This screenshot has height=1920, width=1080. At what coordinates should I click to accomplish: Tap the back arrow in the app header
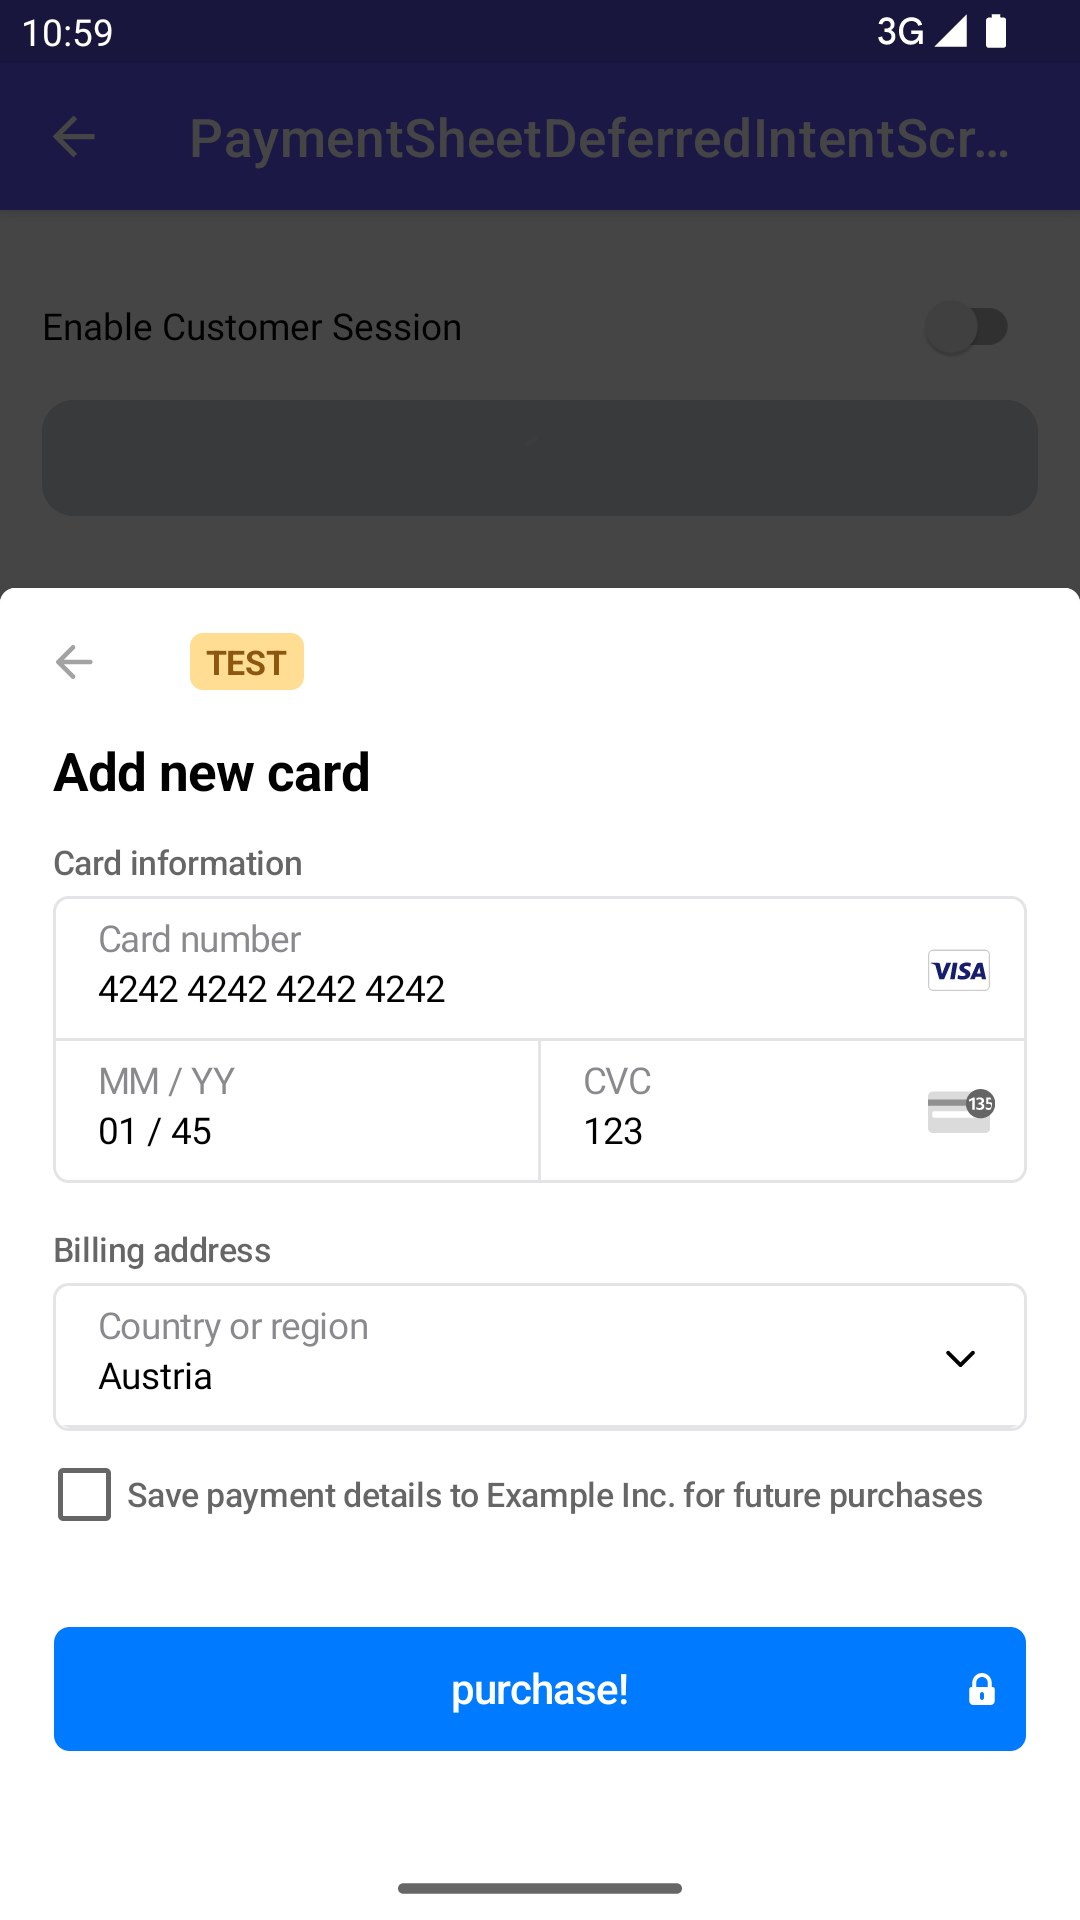click(x=74, y=137)
